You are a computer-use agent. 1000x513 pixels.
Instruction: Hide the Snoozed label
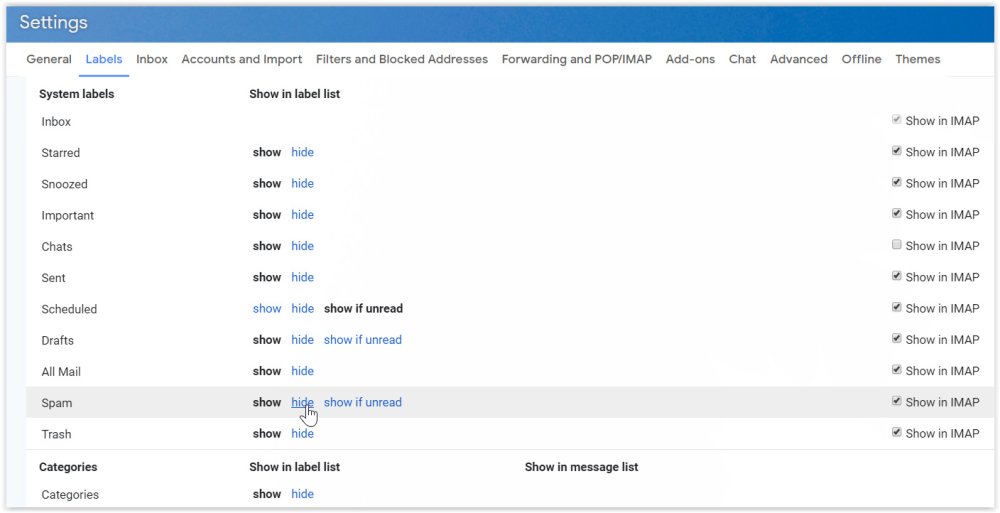point(302,184)
